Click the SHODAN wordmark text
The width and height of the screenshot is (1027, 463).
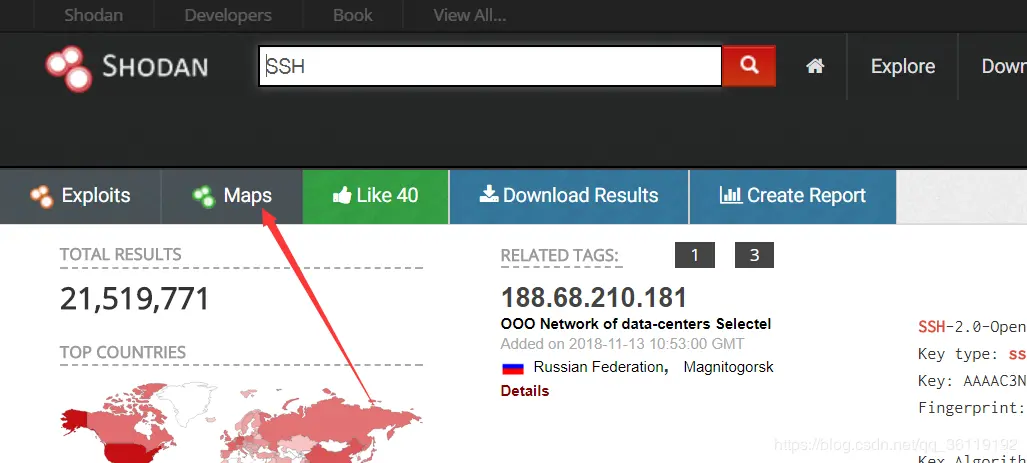tap(155, 67)
